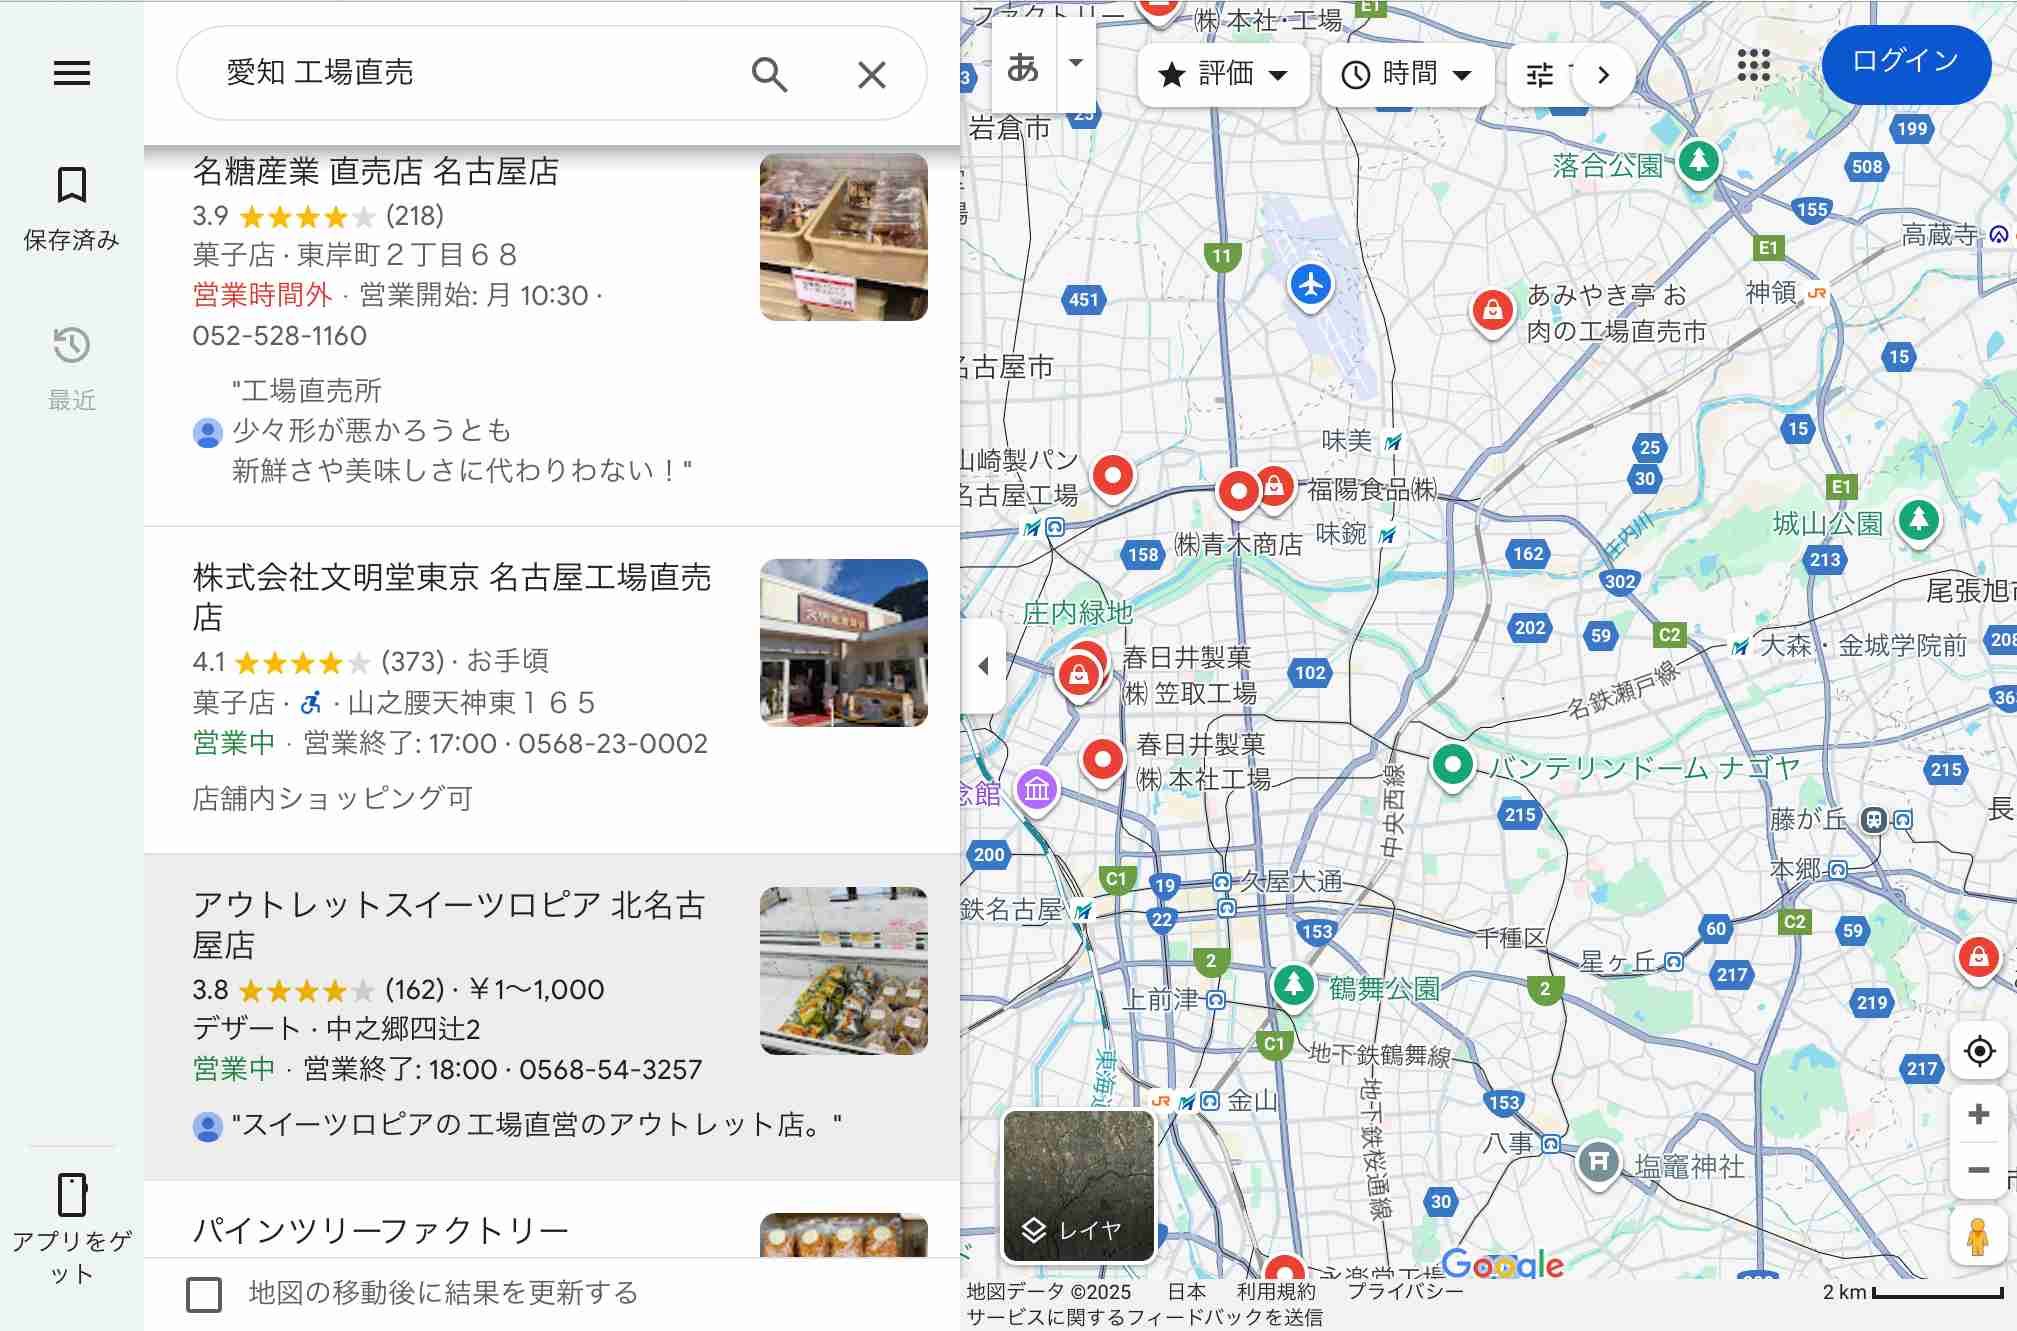The width and height of the screenshot is (2017, 1331).
Task: Click 春日井製菓 笠取工場 shopping pin
Action: [x=1079, y=676]
